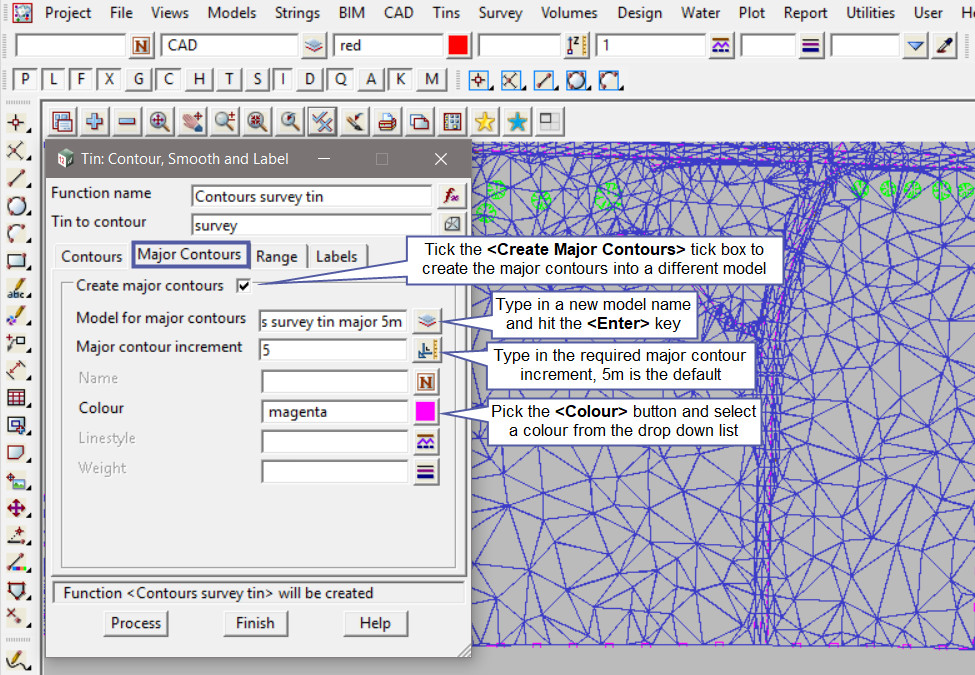Screen dimensions: 975x675
Task: Click the Finish button
Action: 255,623
